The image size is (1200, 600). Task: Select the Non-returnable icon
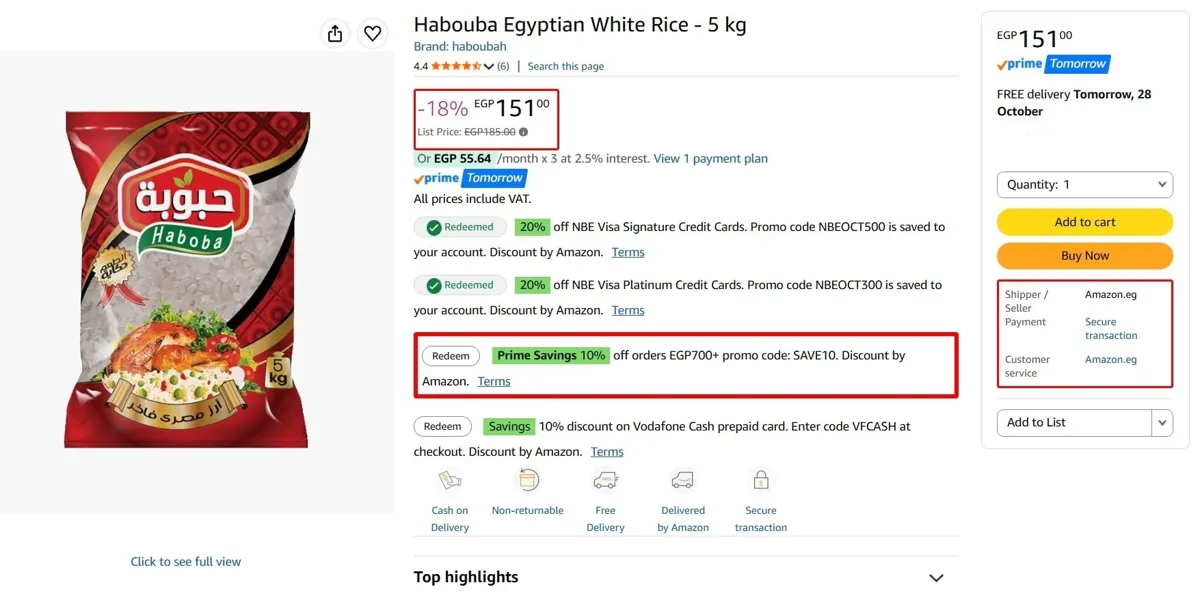pyautogui.click(x=528, y=481)
